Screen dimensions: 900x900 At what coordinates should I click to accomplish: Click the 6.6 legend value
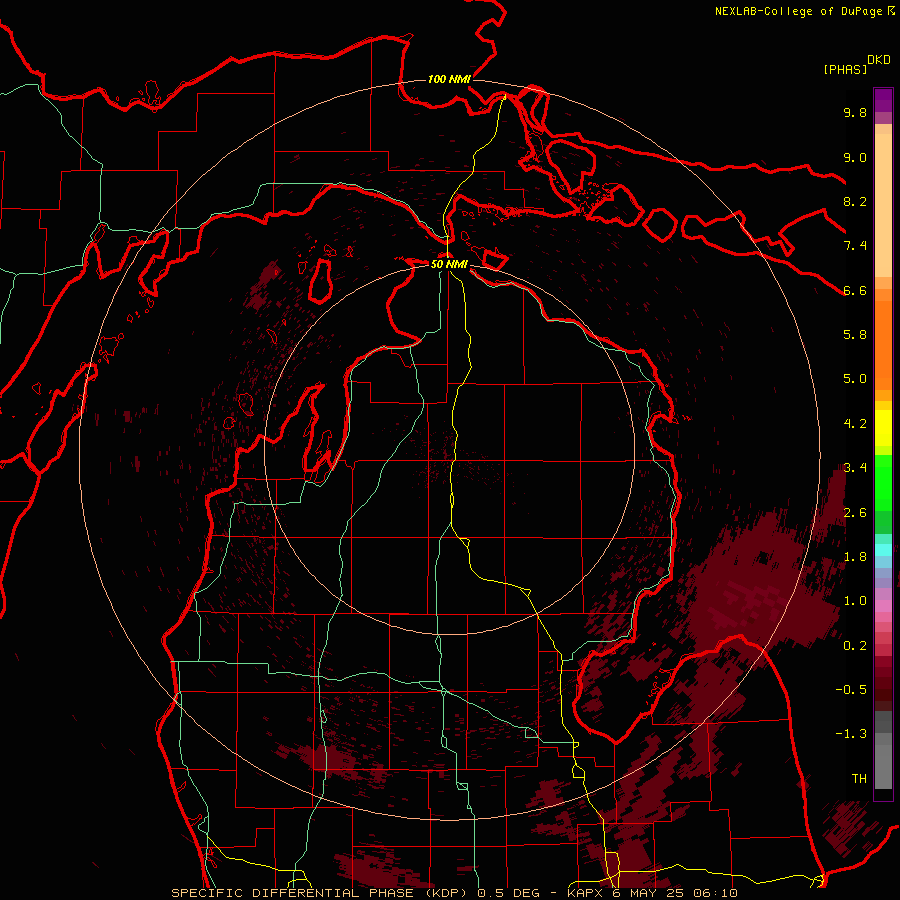(x=855, y=290)
